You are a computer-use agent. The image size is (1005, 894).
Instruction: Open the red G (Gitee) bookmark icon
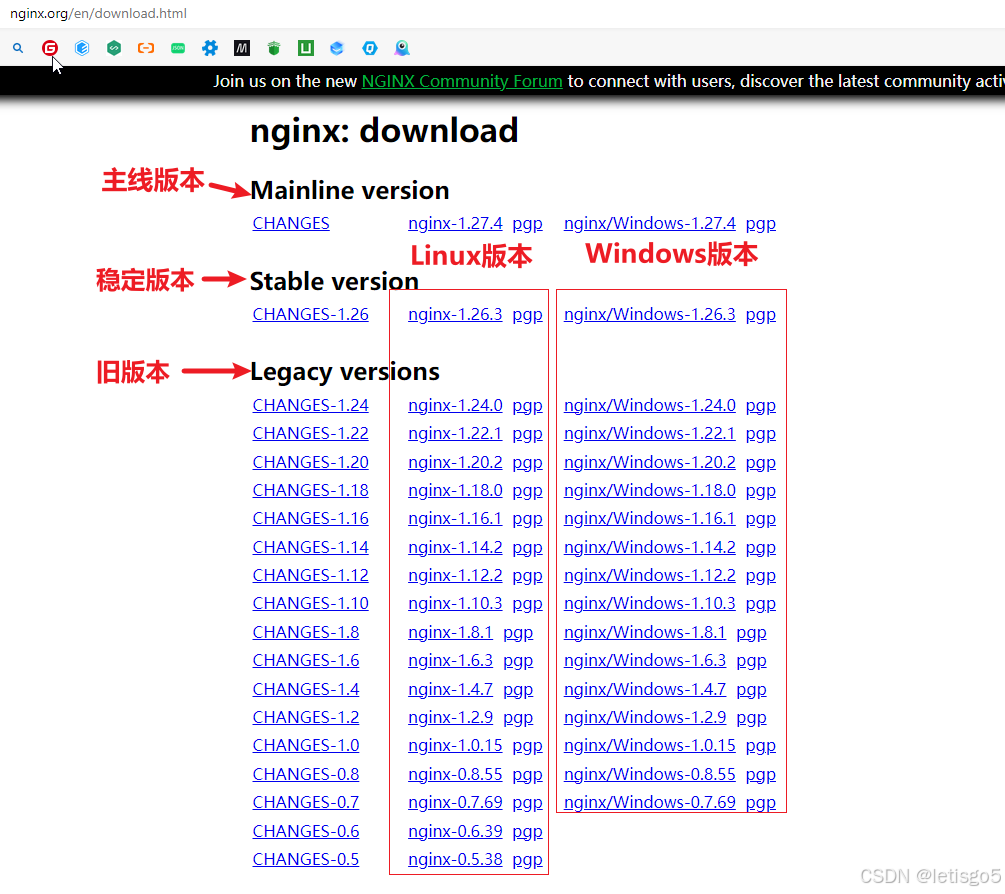coord(50,48)
